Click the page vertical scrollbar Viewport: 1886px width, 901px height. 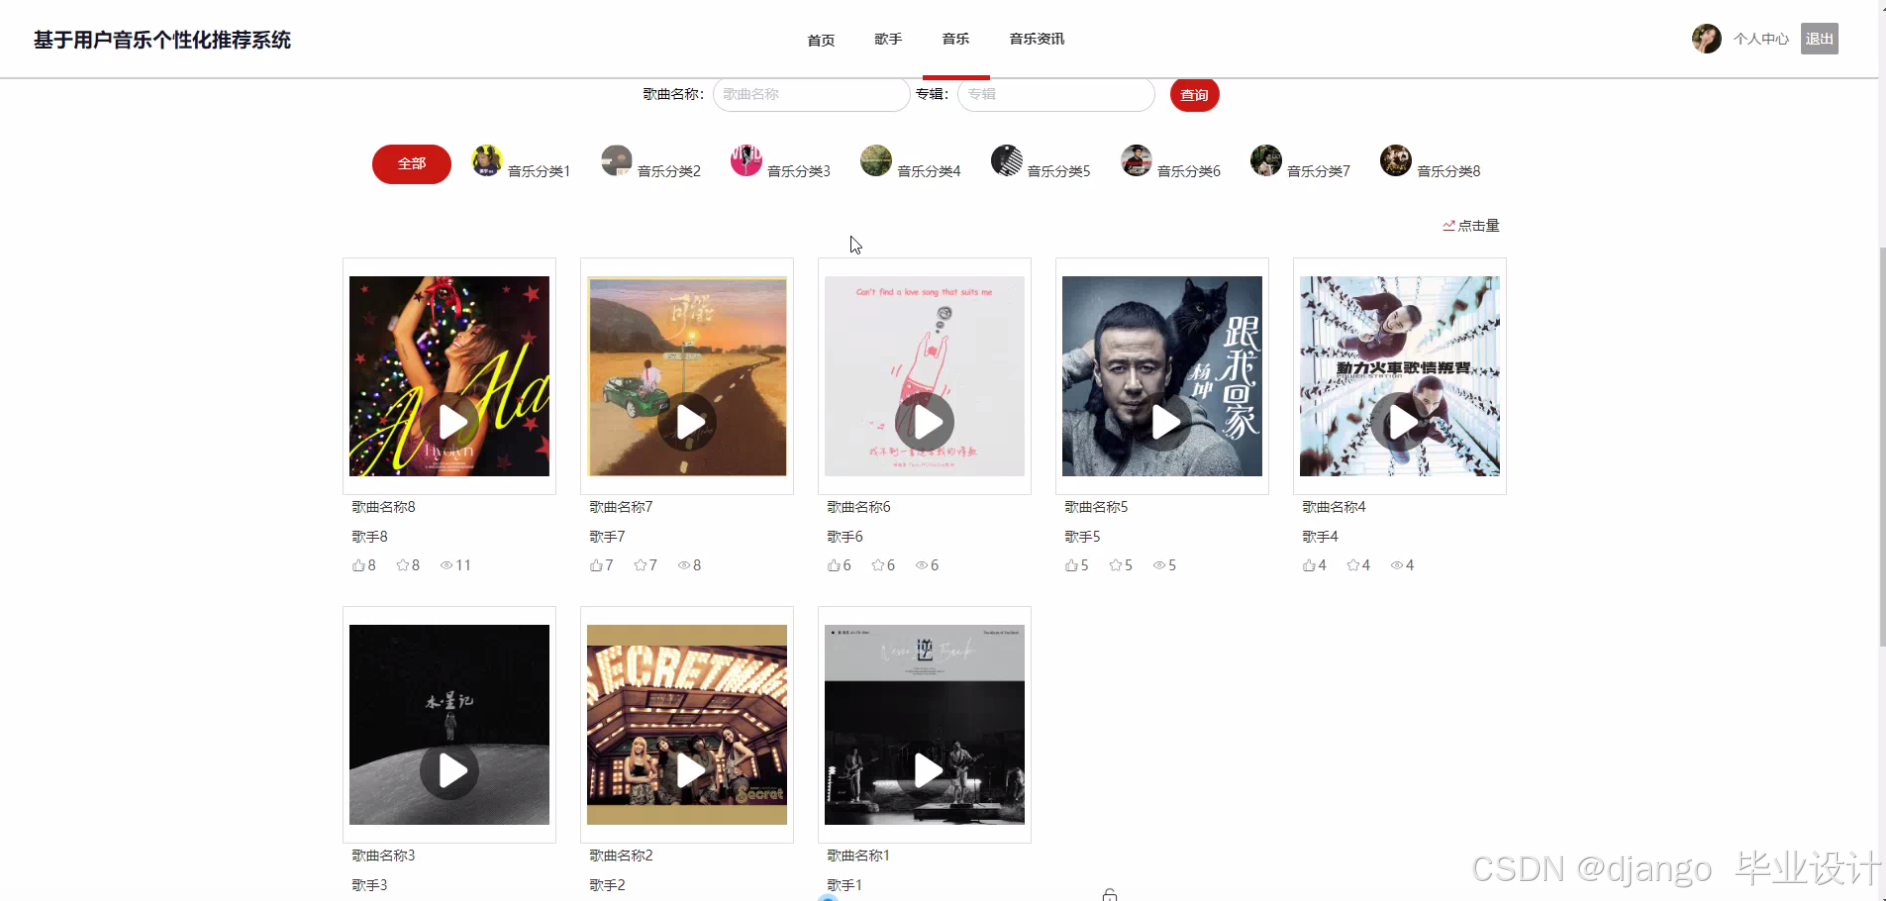point(1882,445)
